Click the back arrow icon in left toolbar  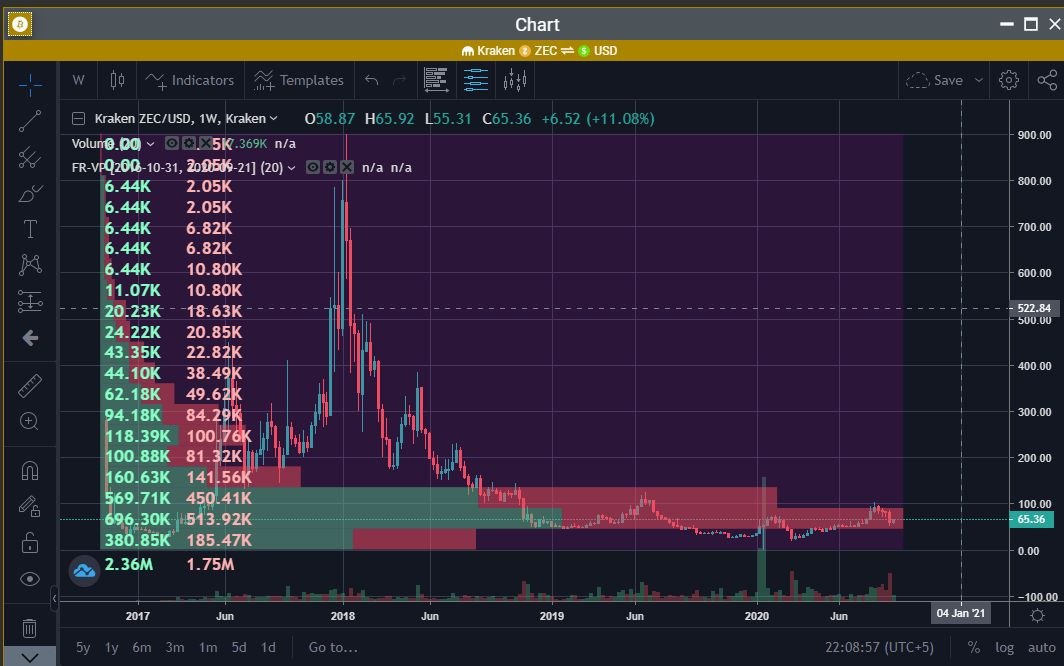30,337
